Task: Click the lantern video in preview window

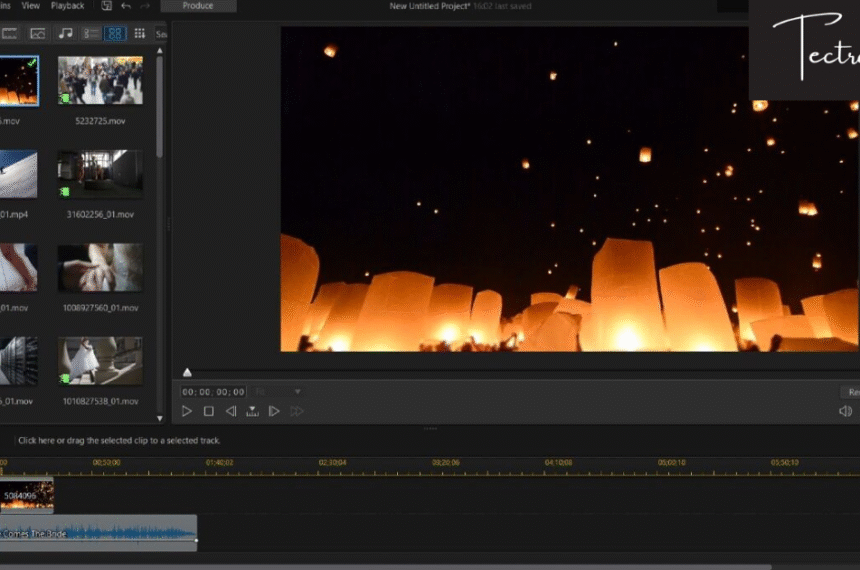Action: (569, 189)
